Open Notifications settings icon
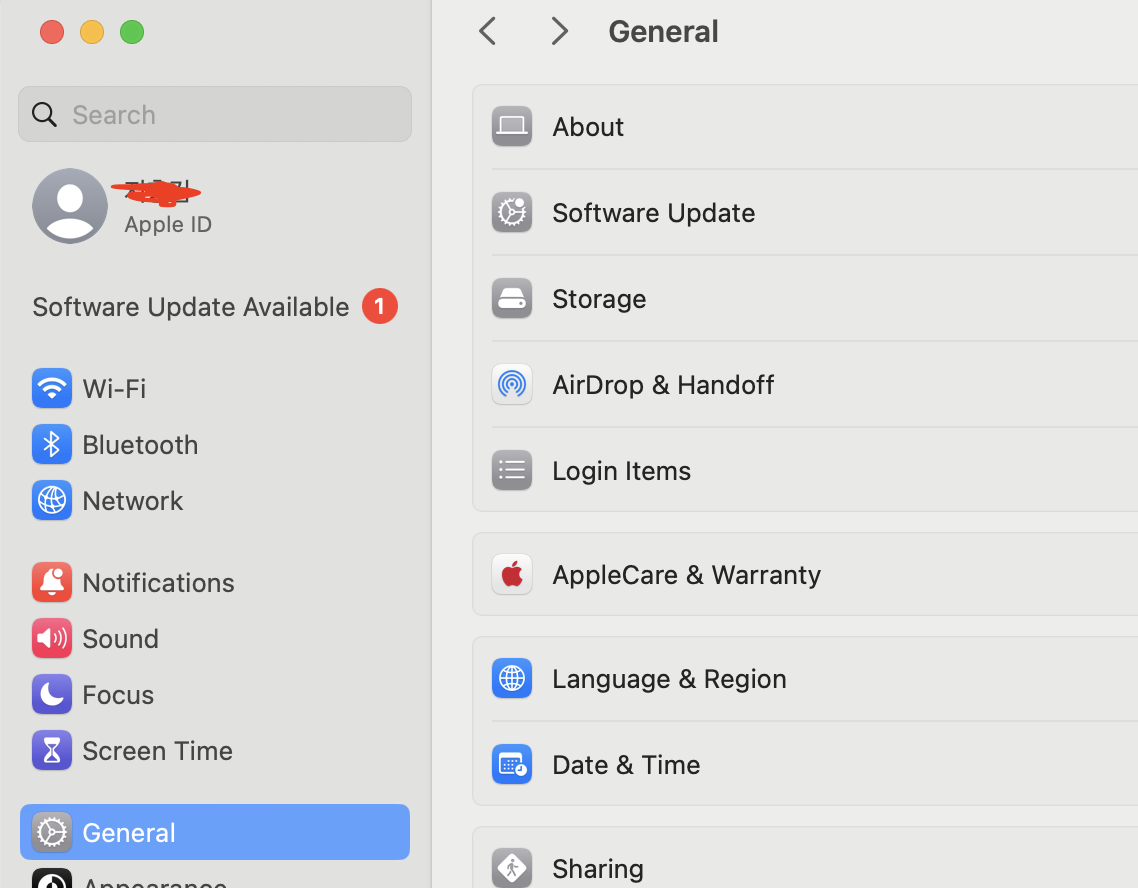Viewport: 1138px width, 888px height. (52, 582)
